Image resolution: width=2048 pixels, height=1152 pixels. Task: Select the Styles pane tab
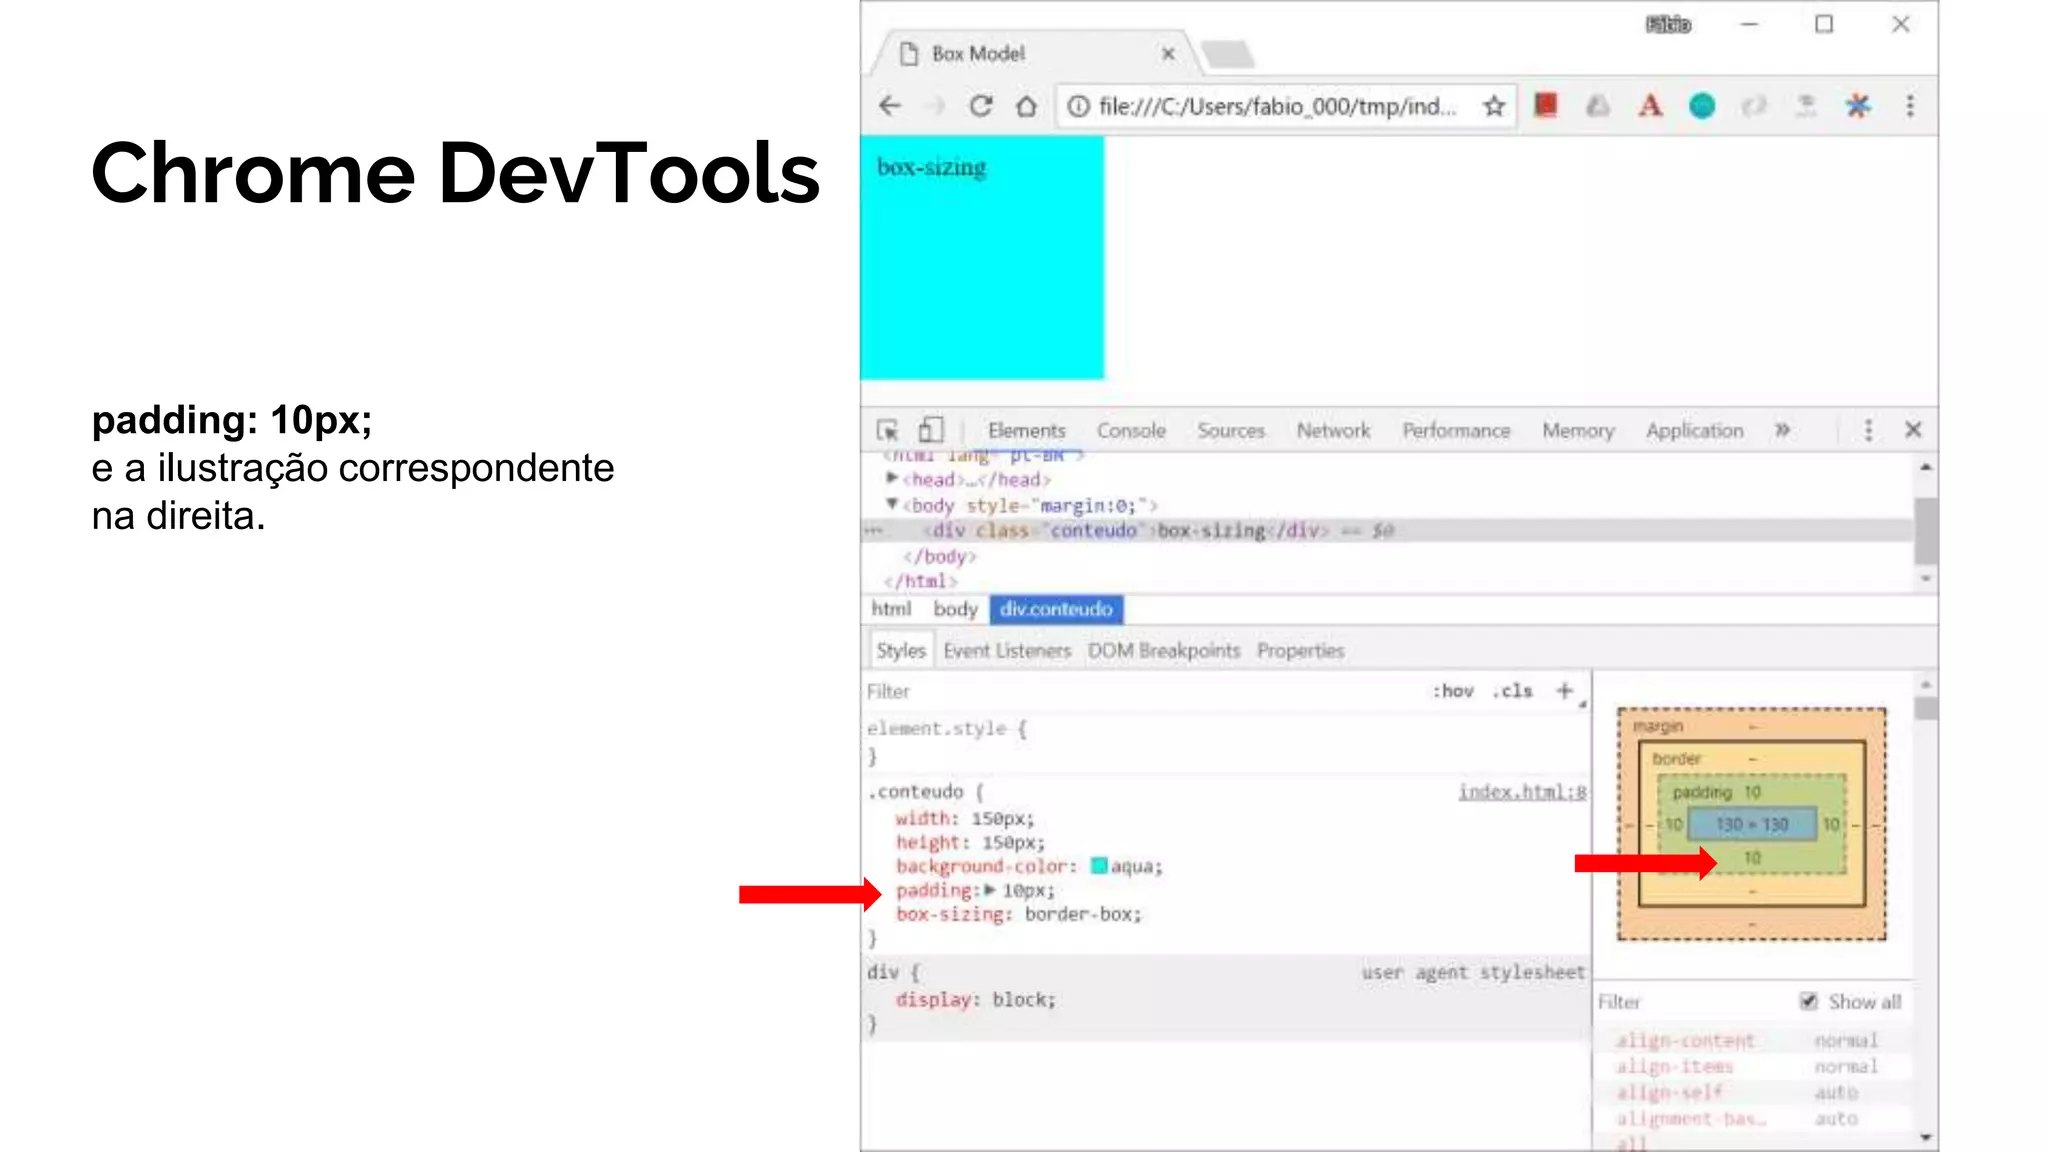[901, 651]
